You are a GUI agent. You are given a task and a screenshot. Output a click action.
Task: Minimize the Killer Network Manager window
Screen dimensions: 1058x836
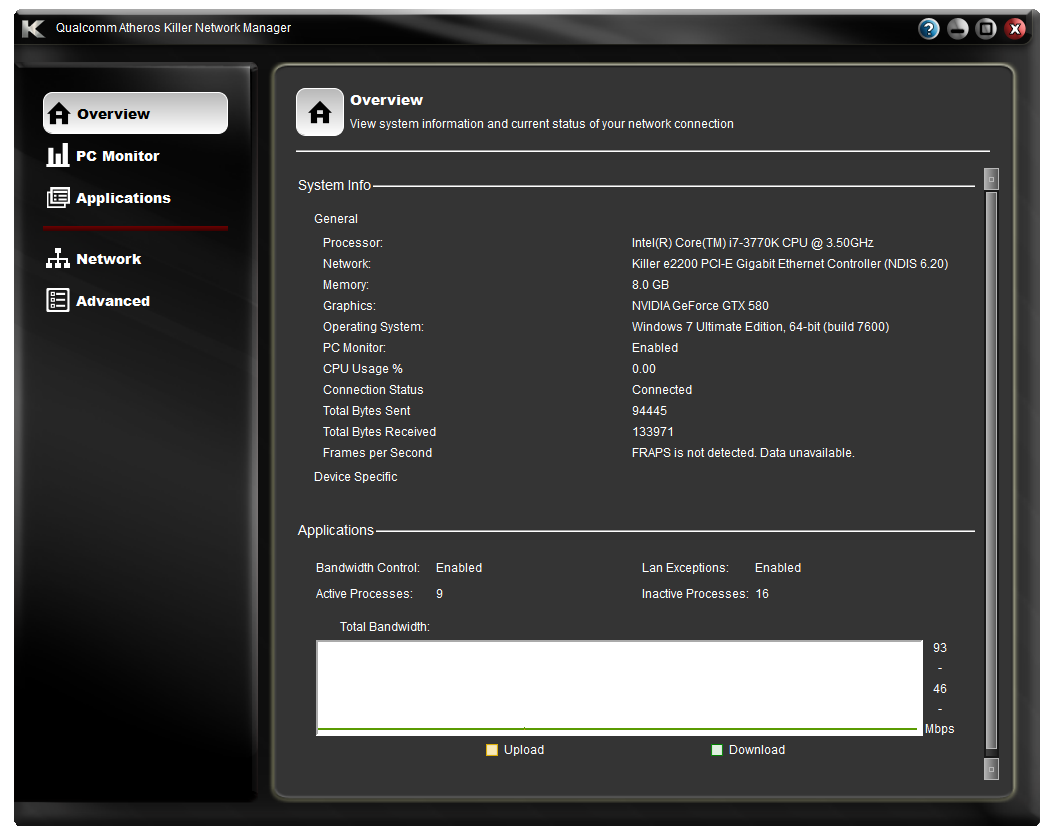pos(957,28)
